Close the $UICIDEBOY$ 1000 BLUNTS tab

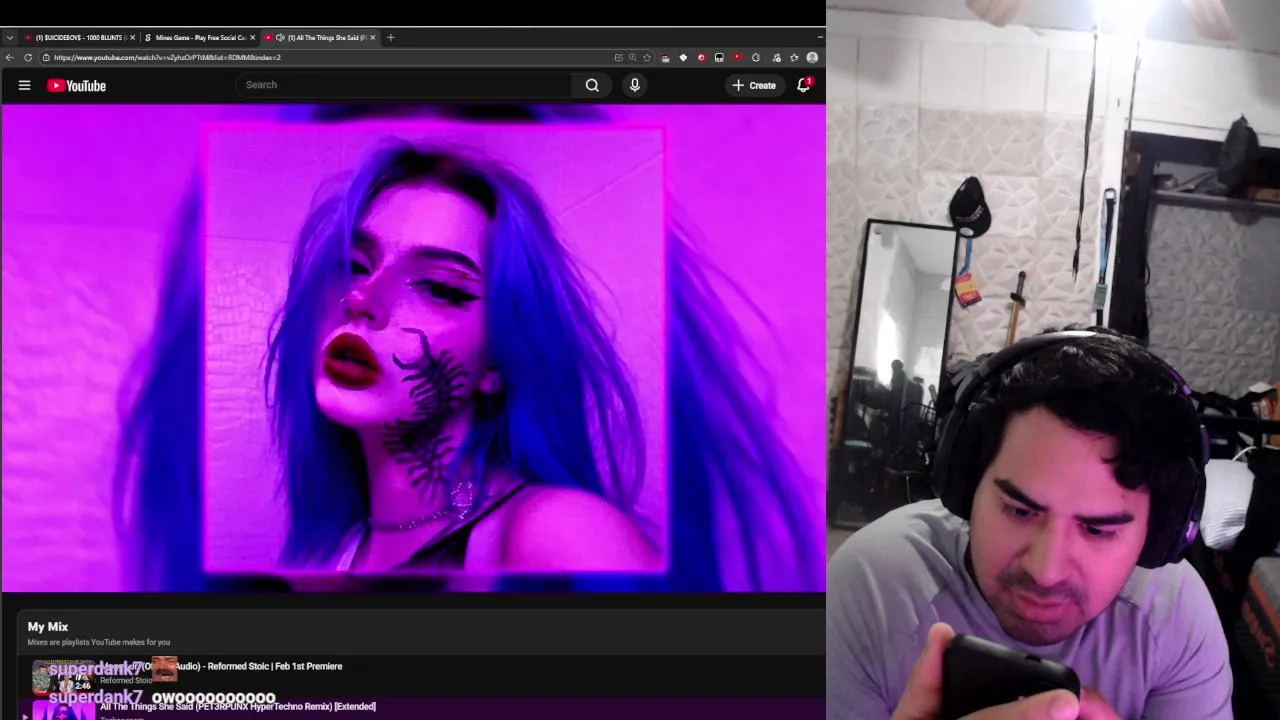(133, 37)
